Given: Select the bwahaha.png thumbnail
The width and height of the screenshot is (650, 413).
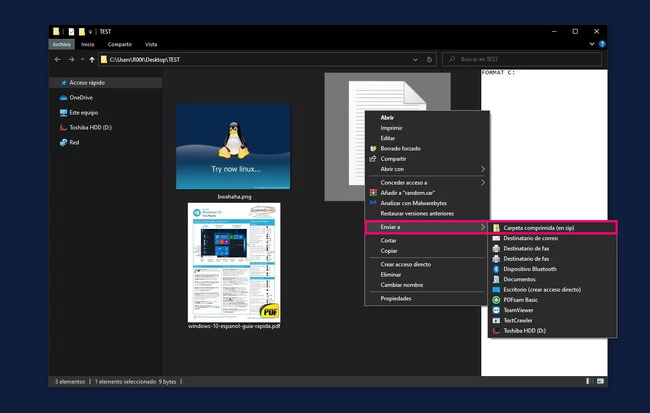Looking at the screenshot, I should (x=233, y=146).
